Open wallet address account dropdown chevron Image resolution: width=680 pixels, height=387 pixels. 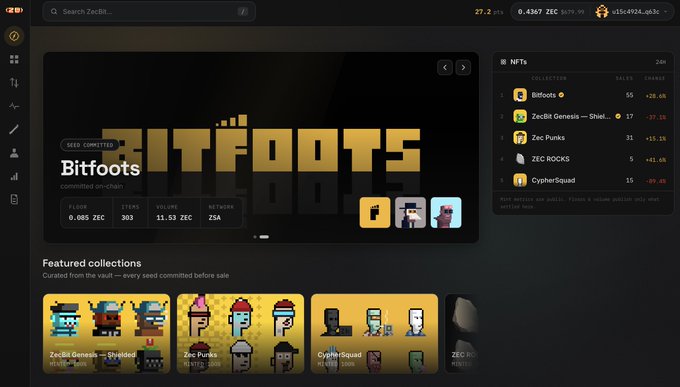666,12
